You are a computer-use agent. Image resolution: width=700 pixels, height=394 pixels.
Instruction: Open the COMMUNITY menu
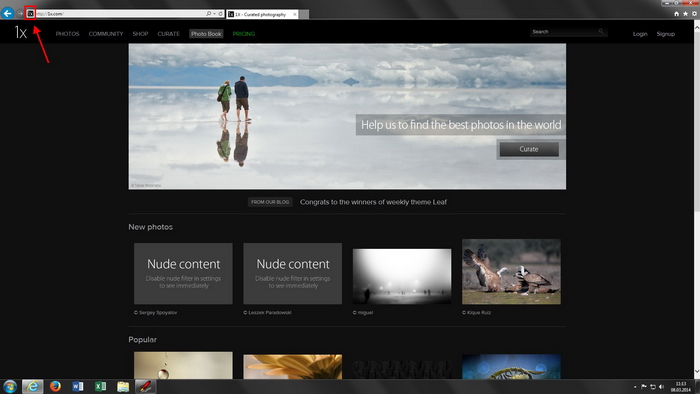click(106, 34)
